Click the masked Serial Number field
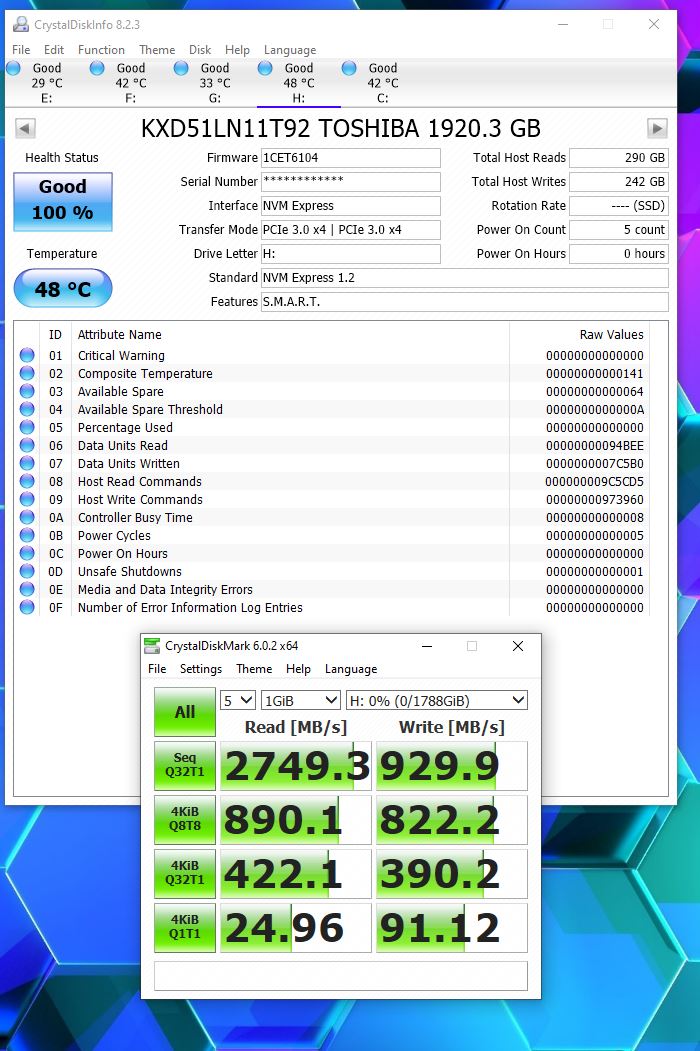 351,182
